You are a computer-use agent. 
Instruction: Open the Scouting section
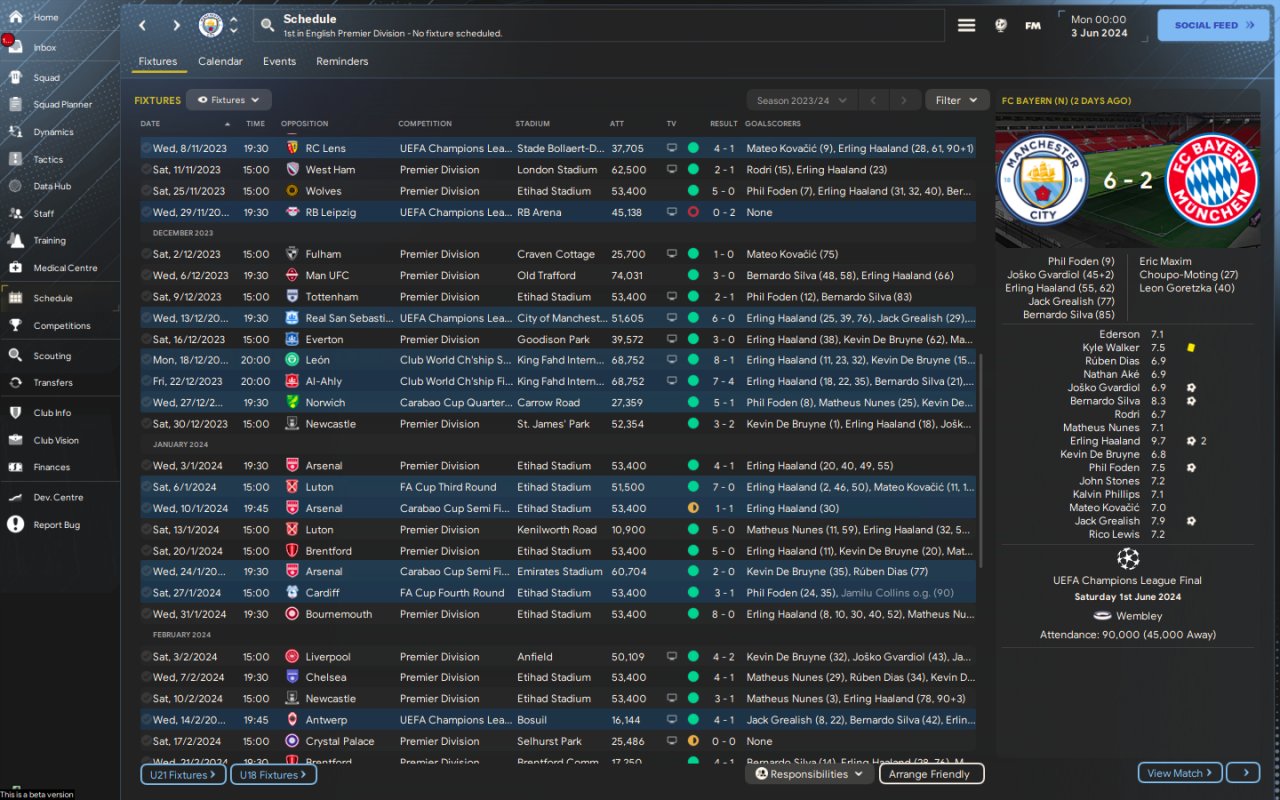[52, 355]
